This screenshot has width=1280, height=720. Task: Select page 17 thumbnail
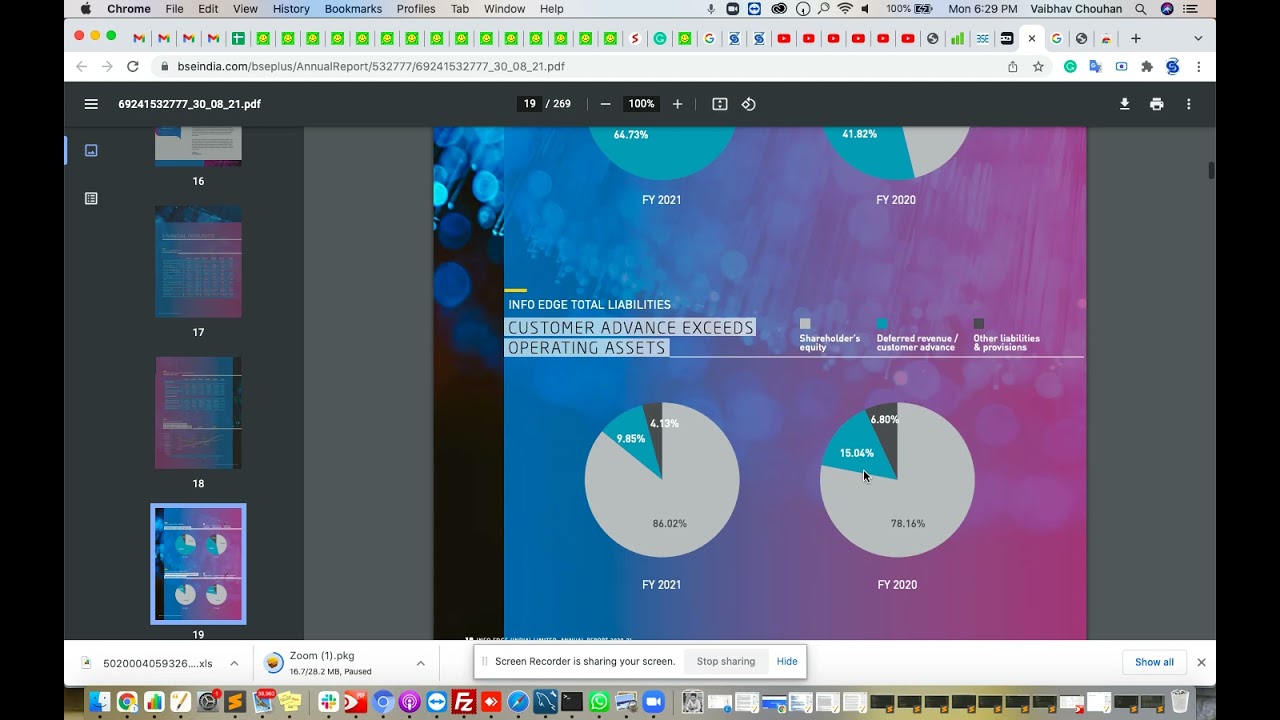coord(198,262)
